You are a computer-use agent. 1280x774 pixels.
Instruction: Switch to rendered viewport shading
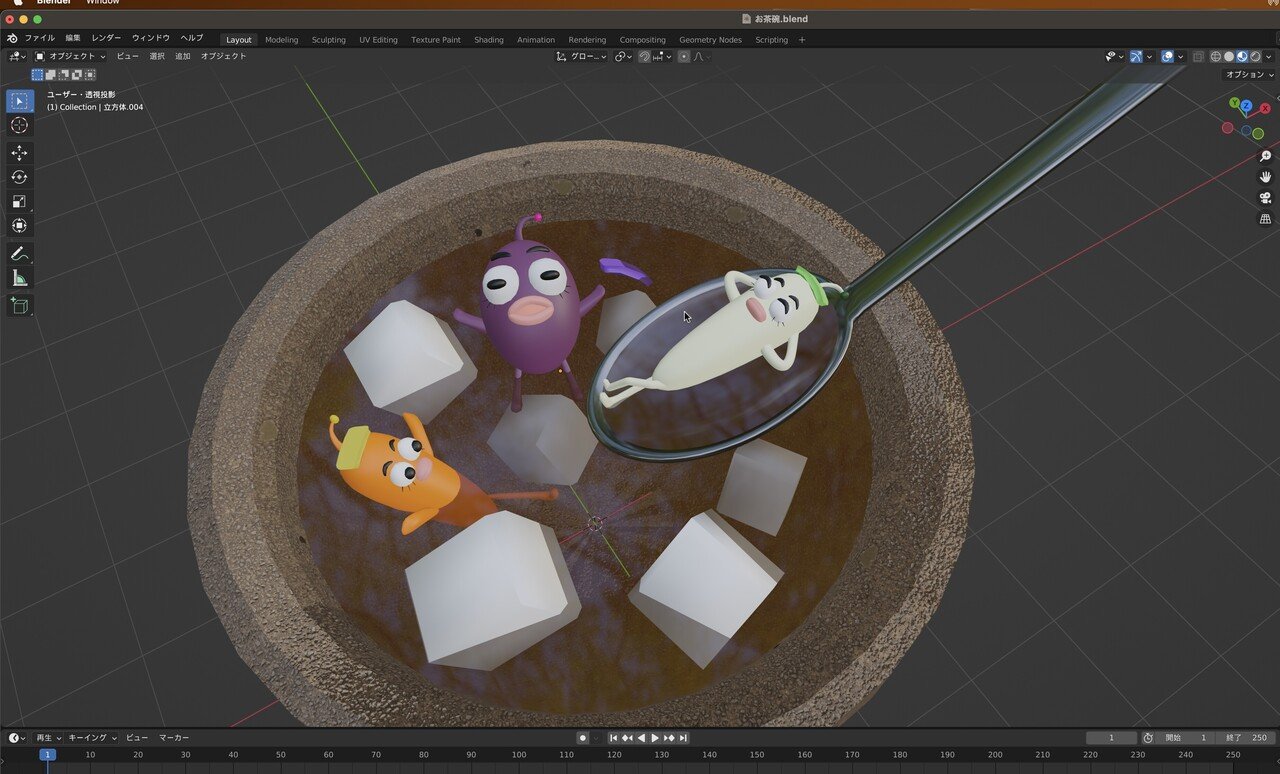click(x=1255, y=56)
